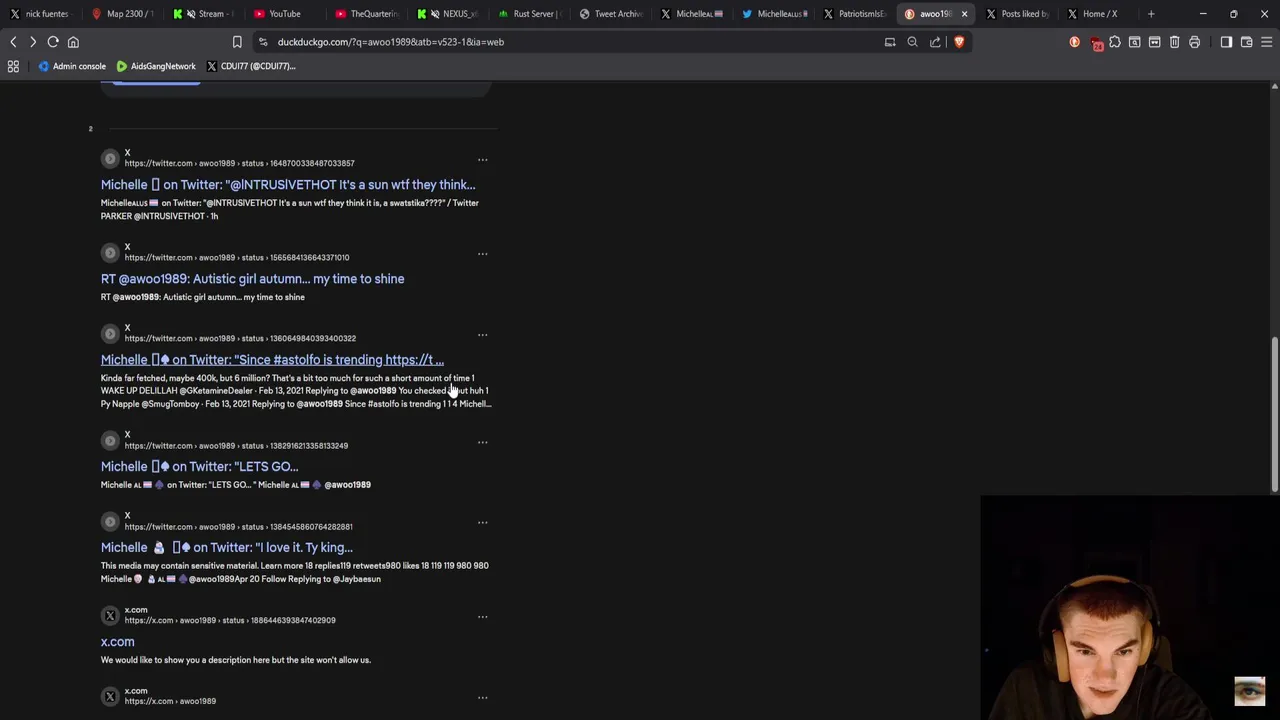Close the active awoo1989 tab

[964, 14]
